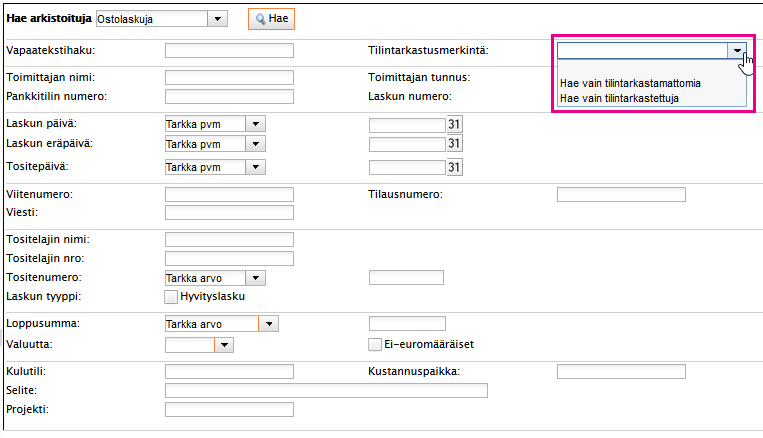Select Hae vain tilintarkastamattomia option
Viewport: 763px width, 438px height.
coord(630,83)
